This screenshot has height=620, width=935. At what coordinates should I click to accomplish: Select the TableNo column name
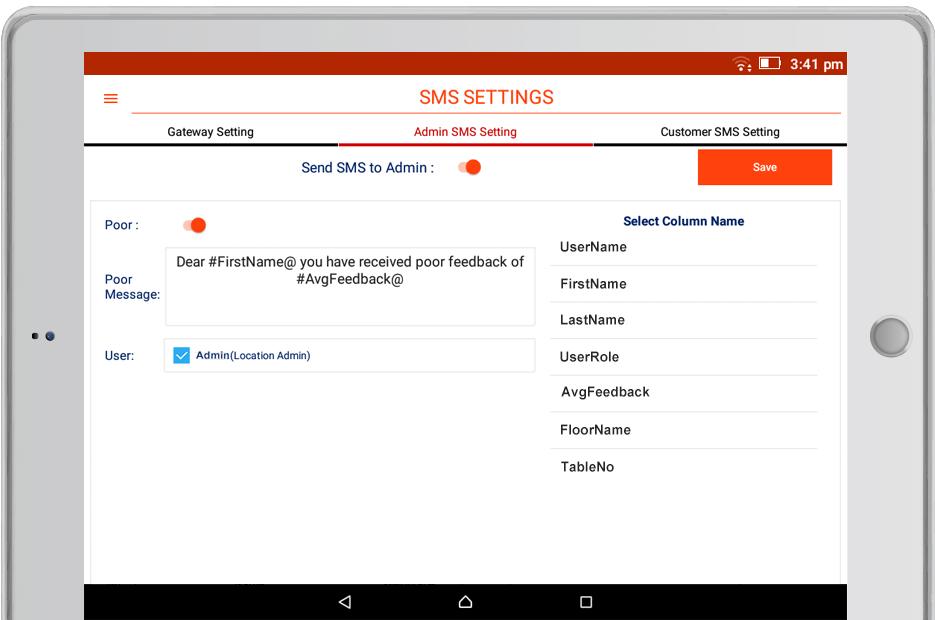587,467
